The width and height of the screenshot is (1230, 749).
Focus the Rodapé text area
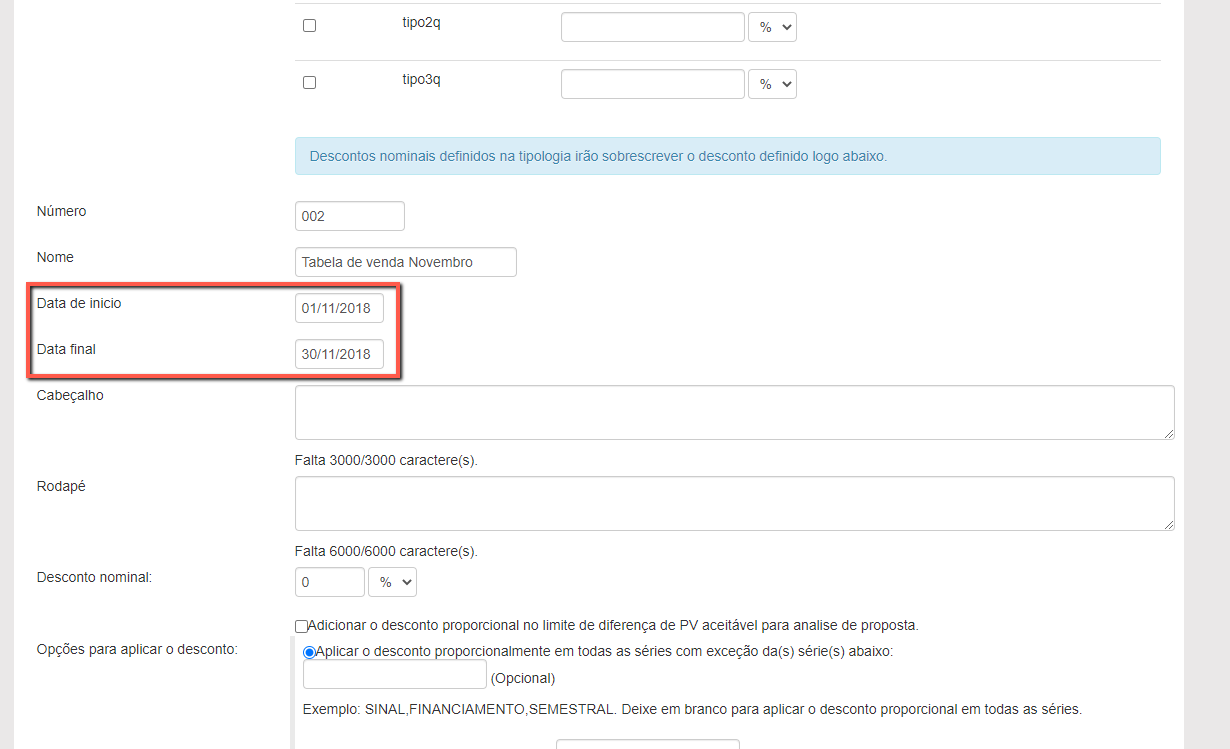click(x=733, y=503)
